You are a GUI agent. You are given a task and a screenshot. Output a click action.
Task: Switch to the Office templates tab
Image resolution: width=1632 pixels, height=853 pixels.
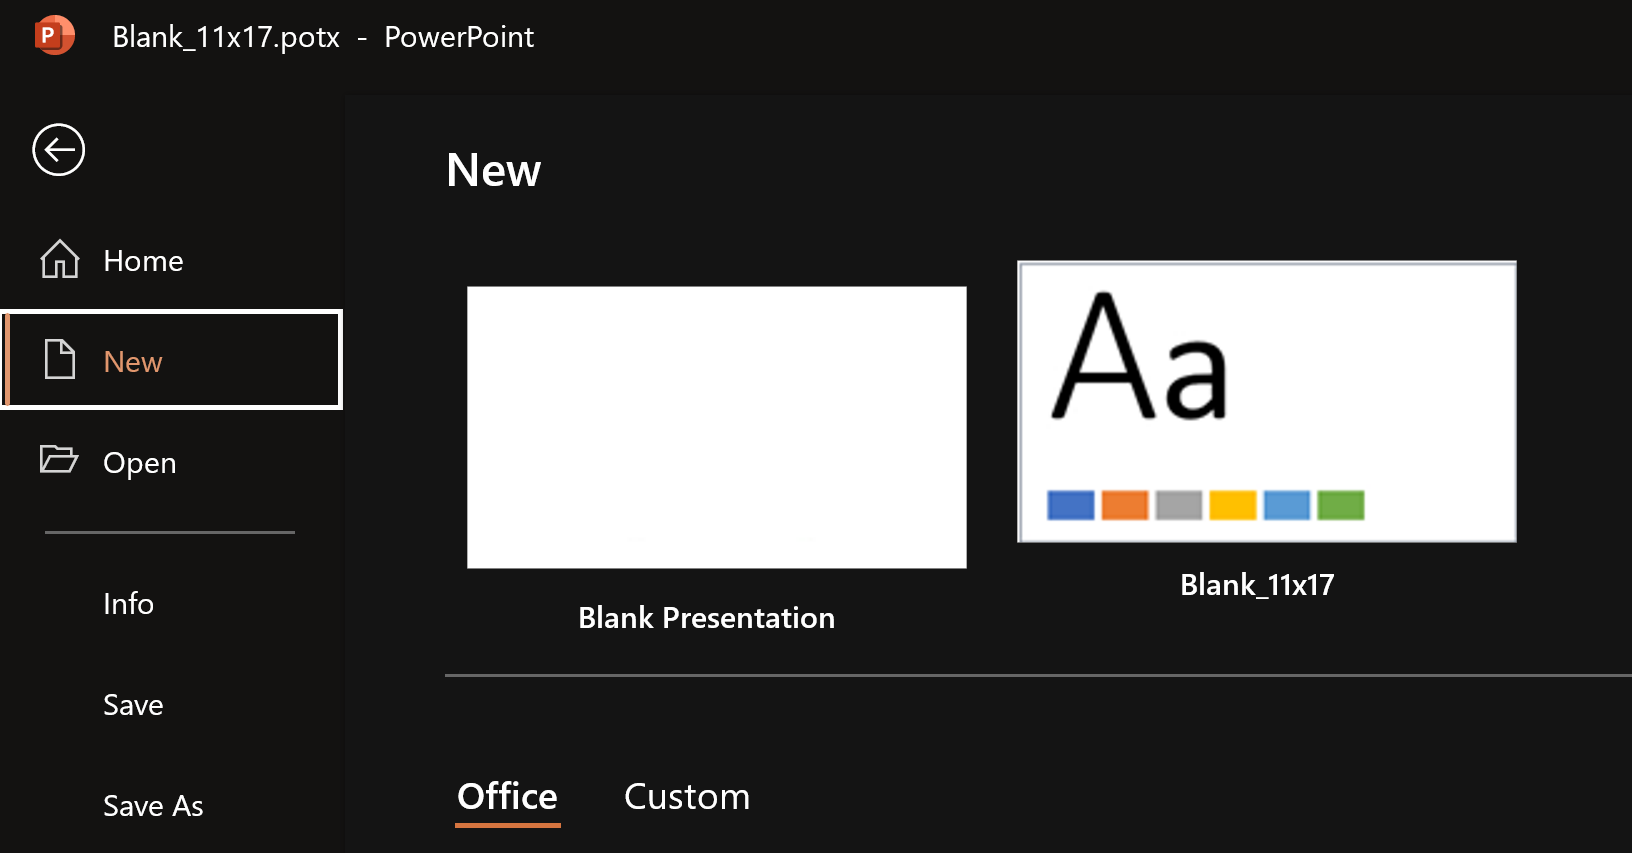point(507,797)
